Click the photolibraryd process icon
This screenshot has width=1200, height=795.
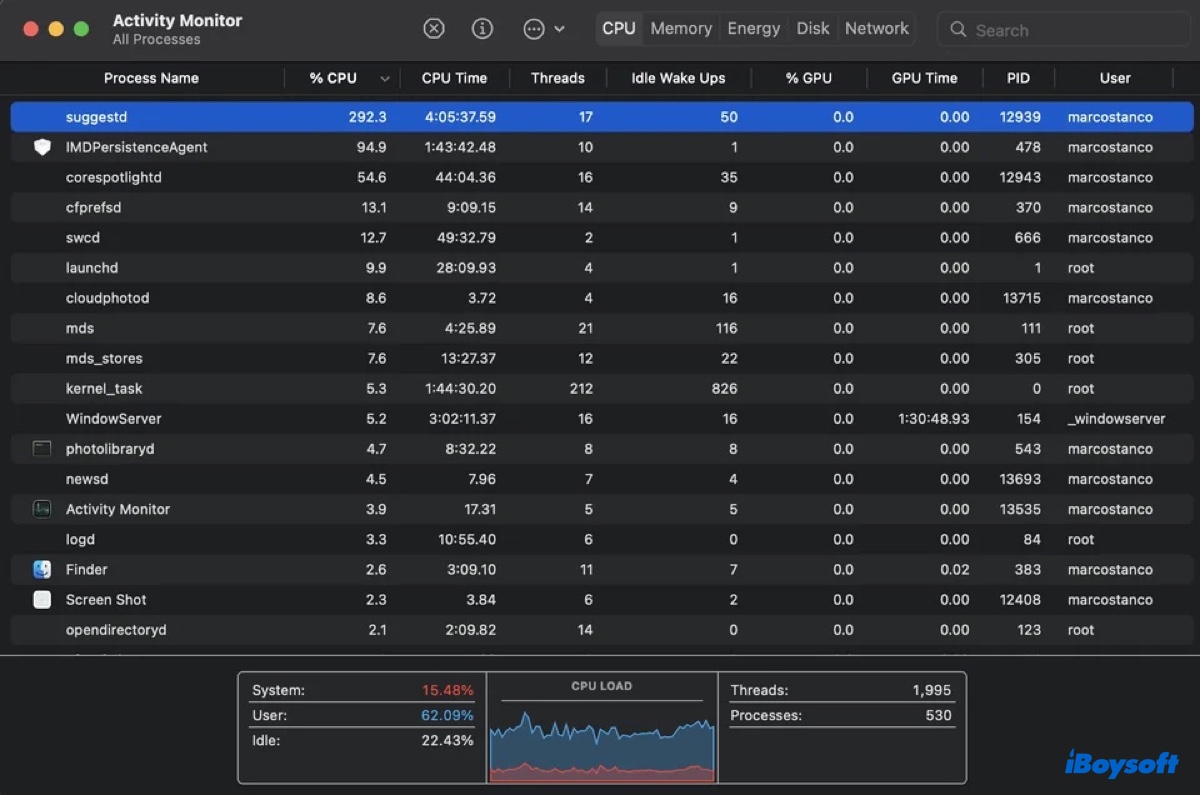pos(42,449)
